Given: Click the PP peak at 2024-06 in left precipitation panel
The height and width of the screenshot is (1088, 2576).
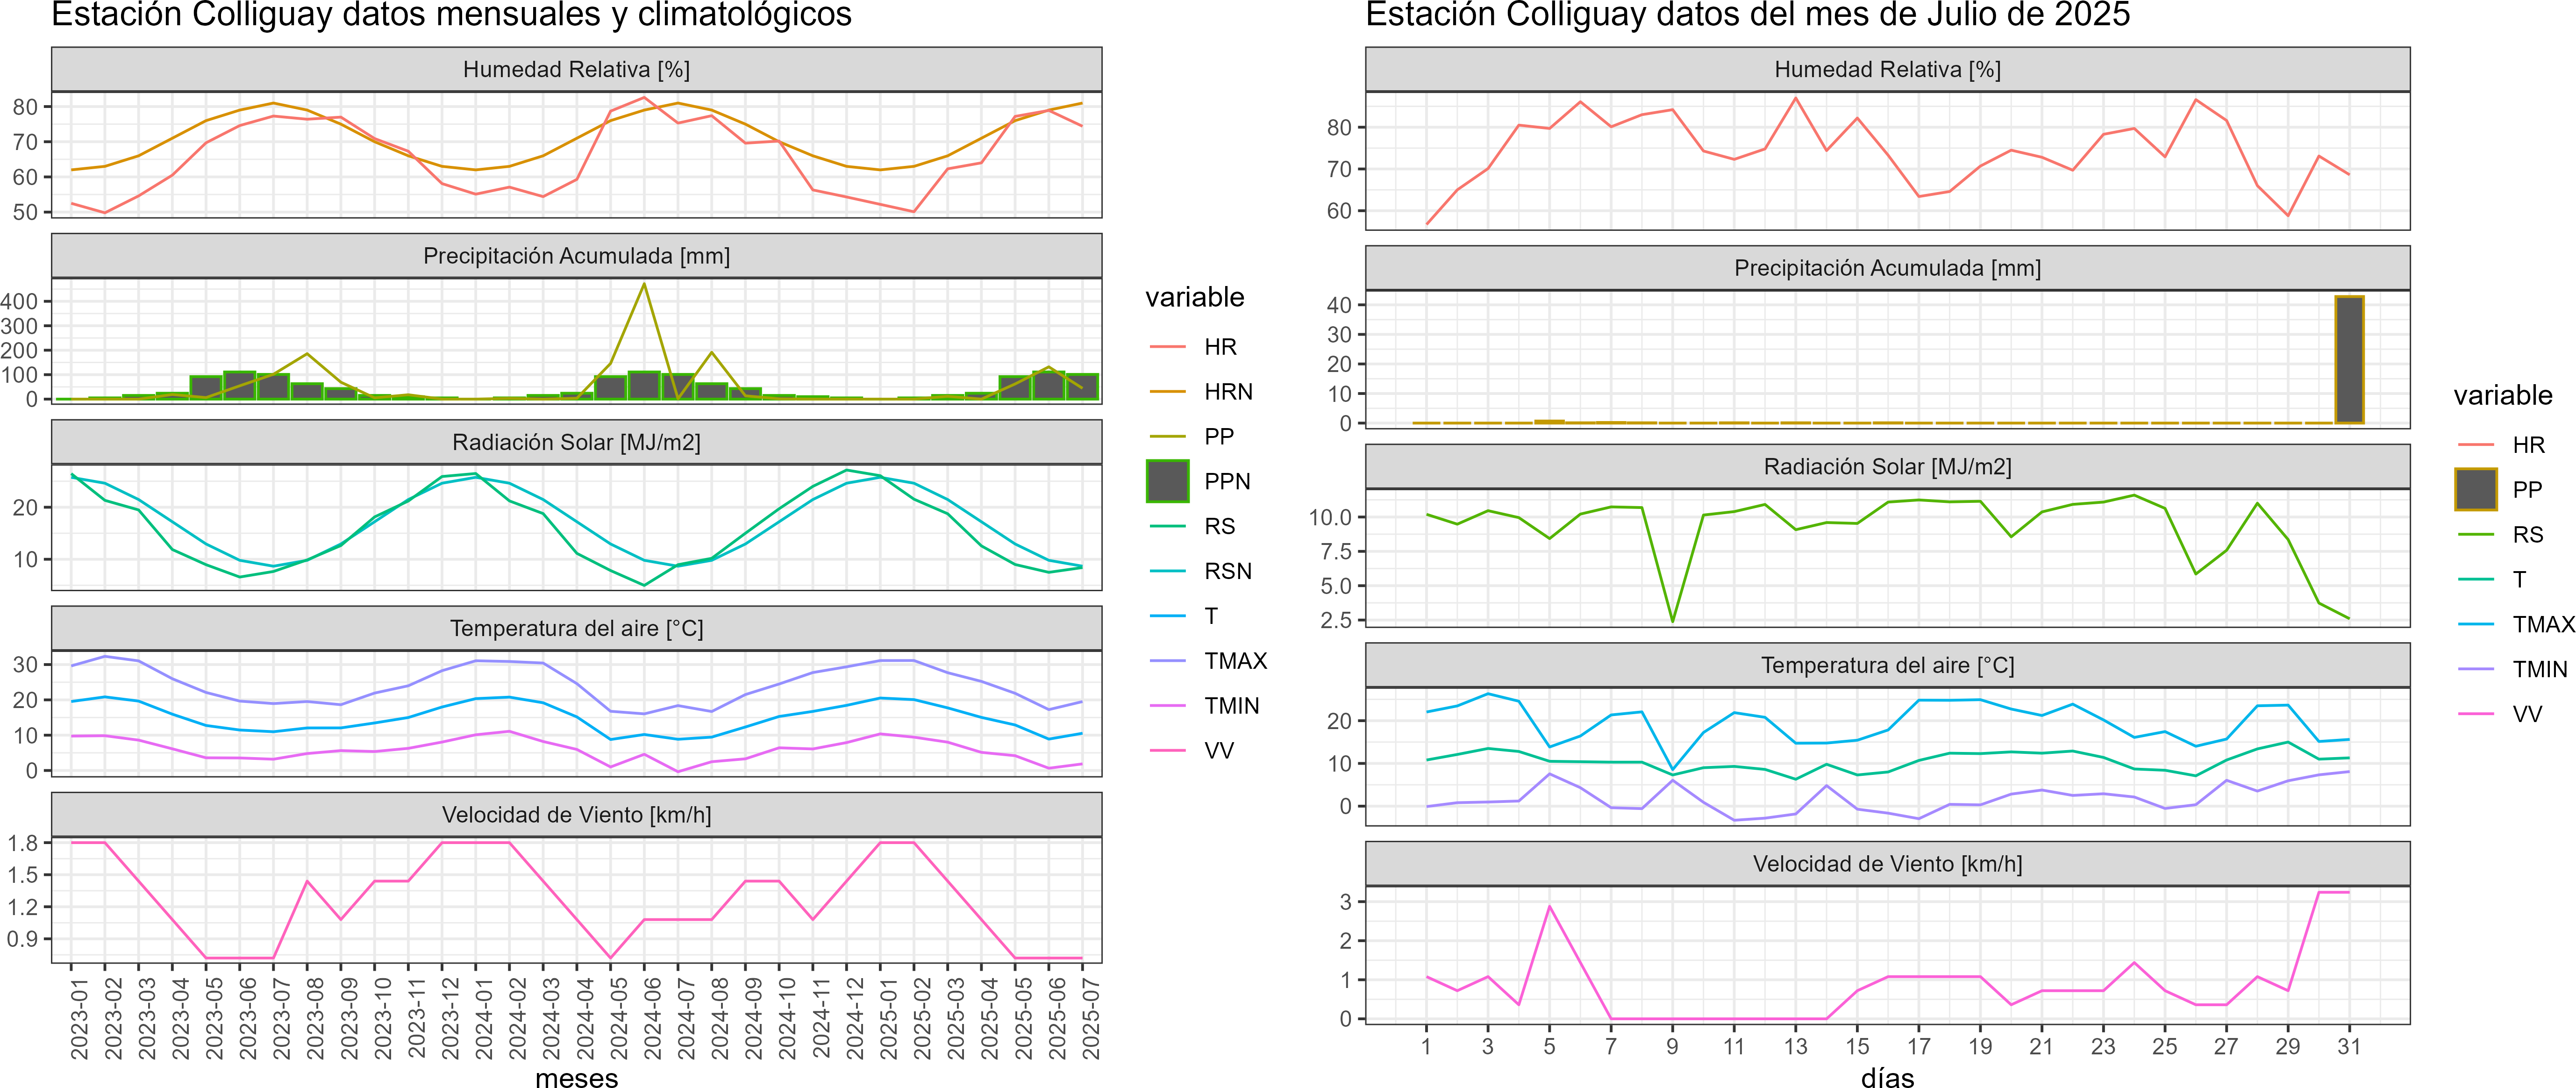Looking at the screenshot, I should tap(644, 285).
